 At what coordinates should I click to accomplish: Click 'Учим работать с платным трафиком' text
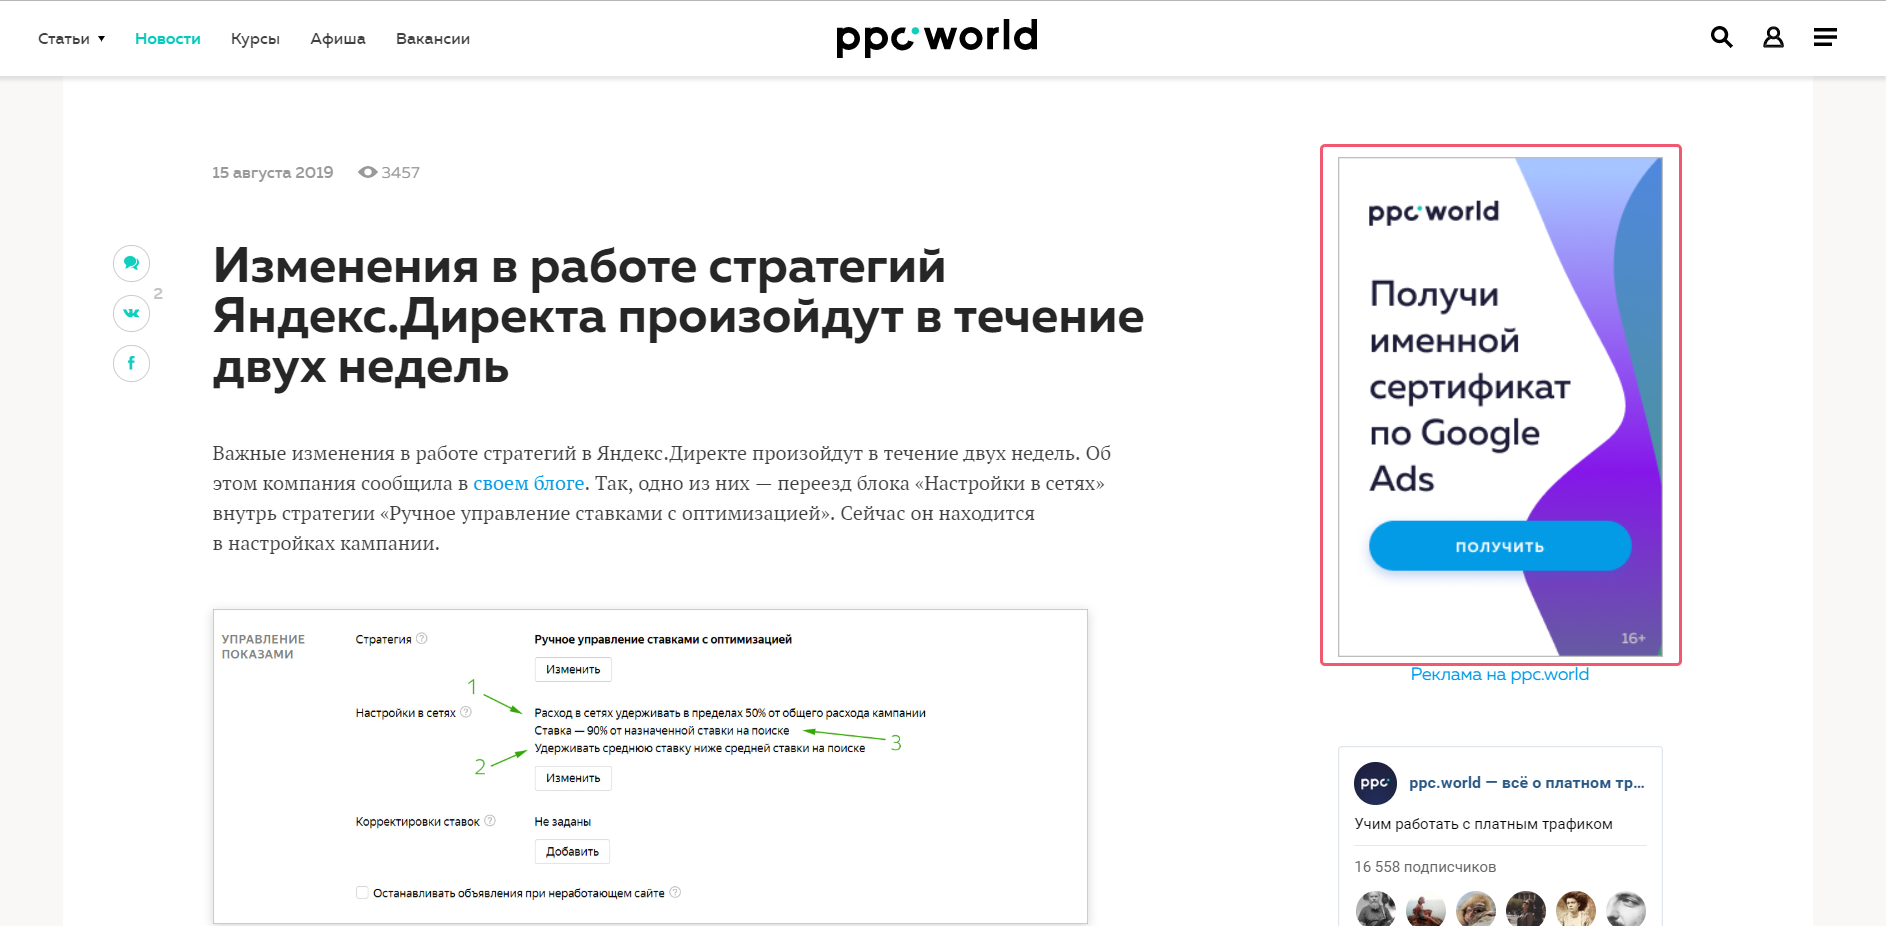click(x=1483, y=824)
